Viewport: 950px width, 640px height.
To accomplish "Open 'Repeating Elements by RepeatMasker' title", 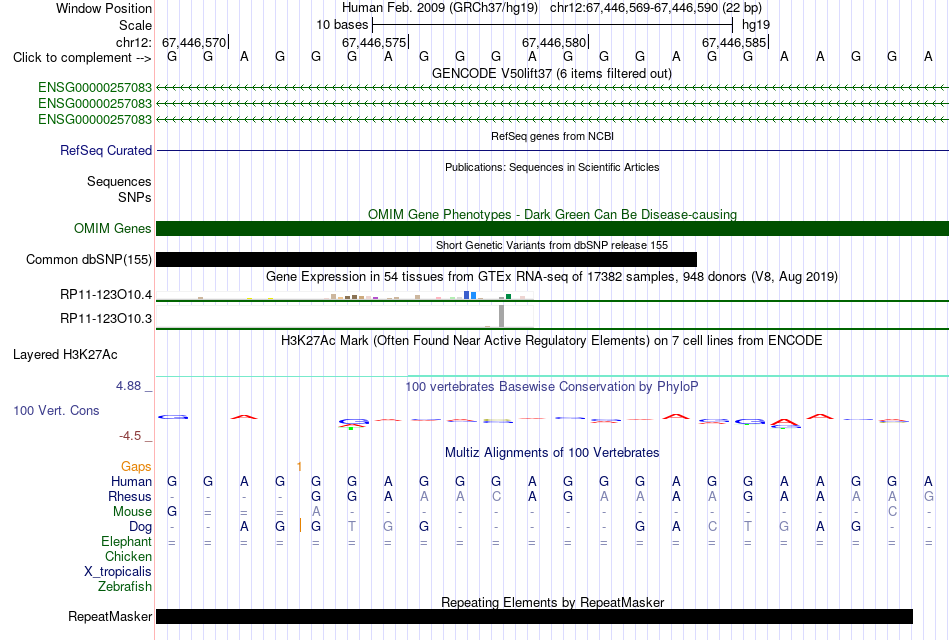I will tap(552, 602).
